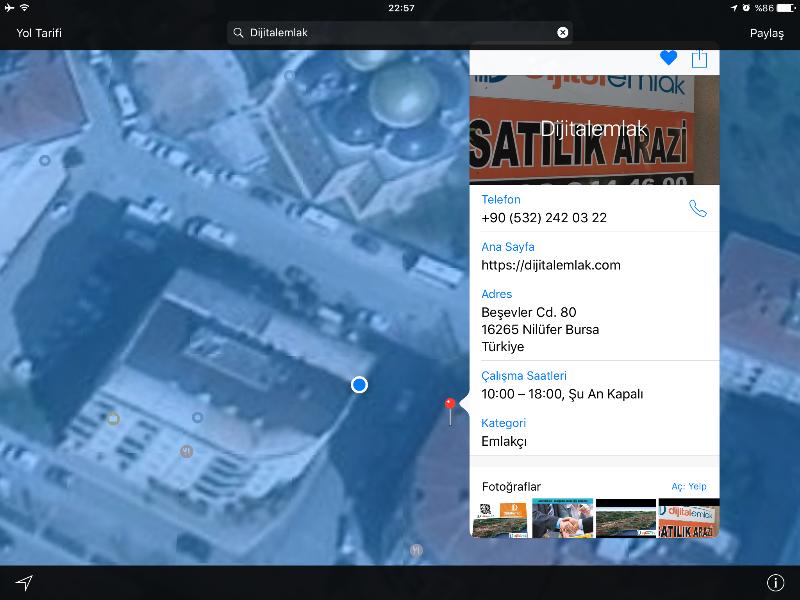Tap the current location arrow icon
Screen dimensions: 800x600
(x=24, y=583)
